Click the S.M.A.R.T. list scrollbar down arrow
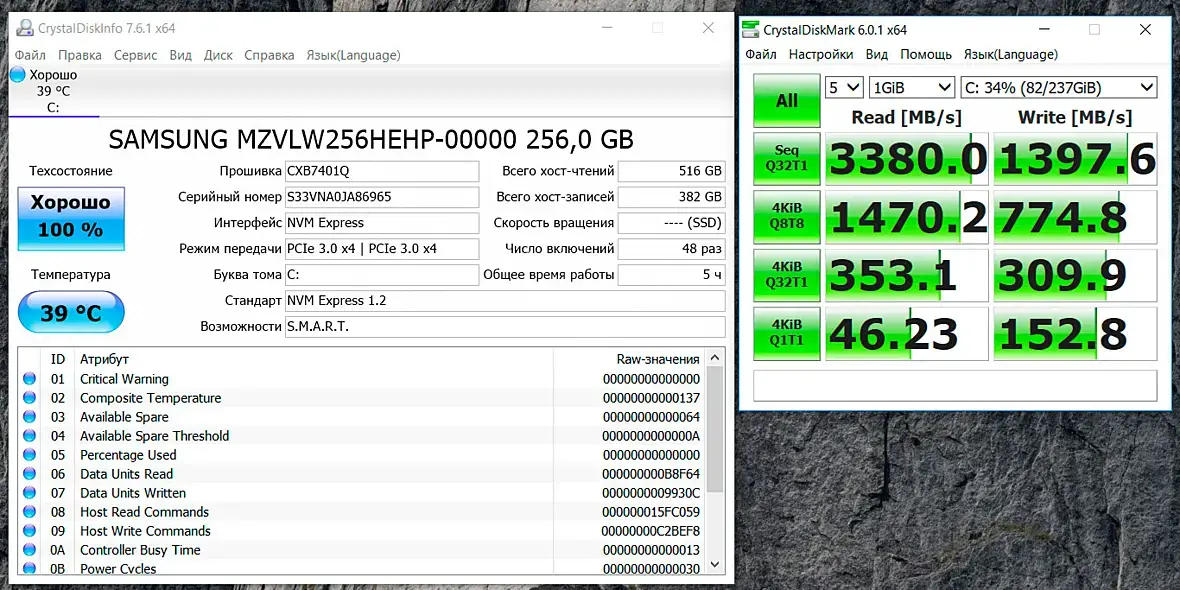 tap(715, 564)
